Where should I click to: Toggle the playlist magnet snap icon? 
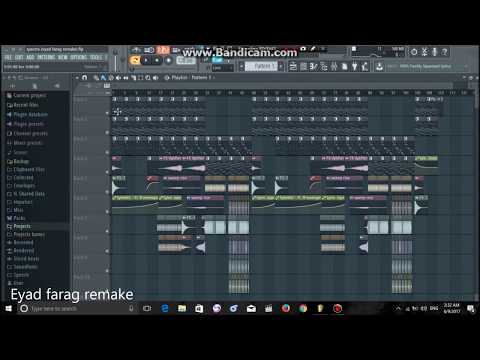tap(84, 78)
